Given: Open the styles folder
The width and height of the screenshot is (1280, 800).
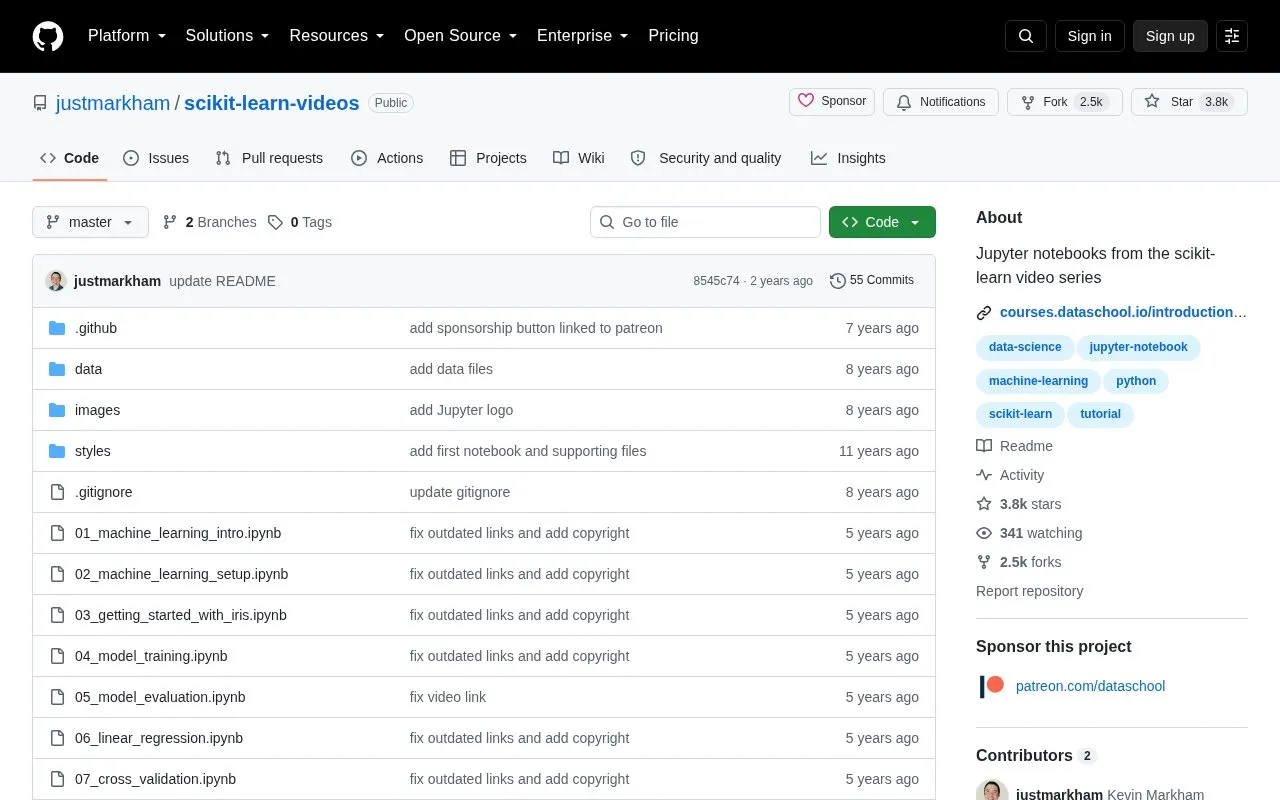Looking at the screenshot, I should (x=93, y=451).
